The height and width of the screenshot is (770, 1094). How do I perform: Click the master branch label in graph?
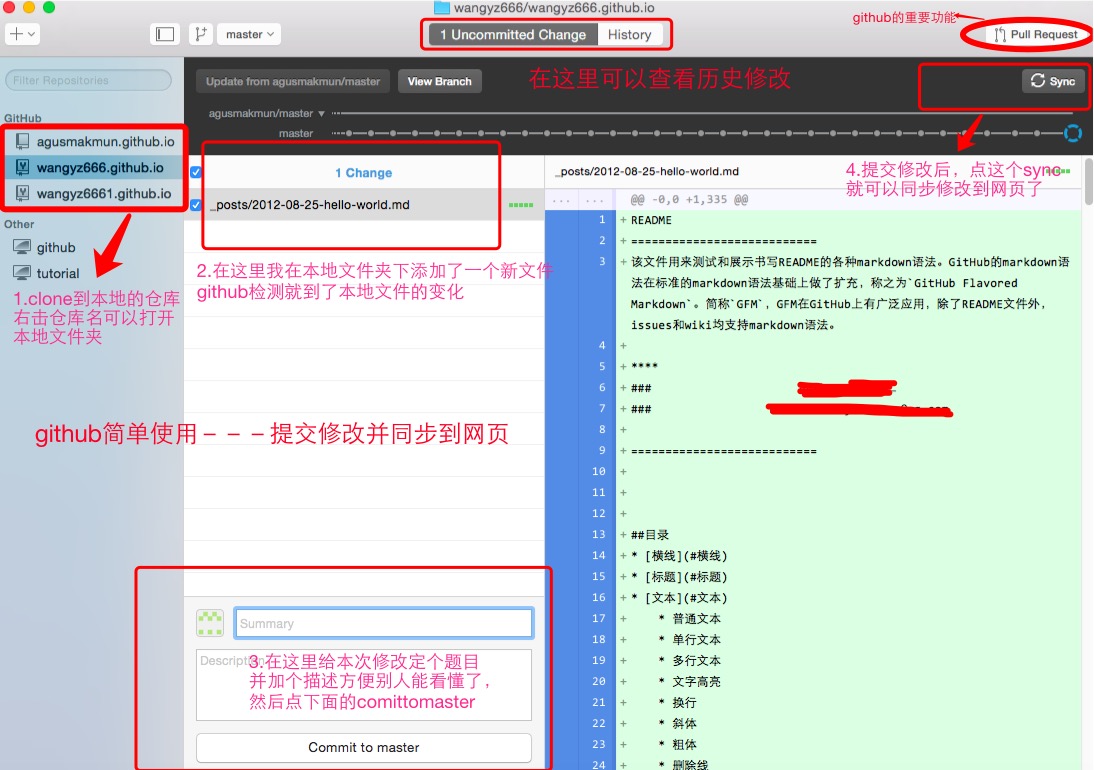tap(296, 133)
